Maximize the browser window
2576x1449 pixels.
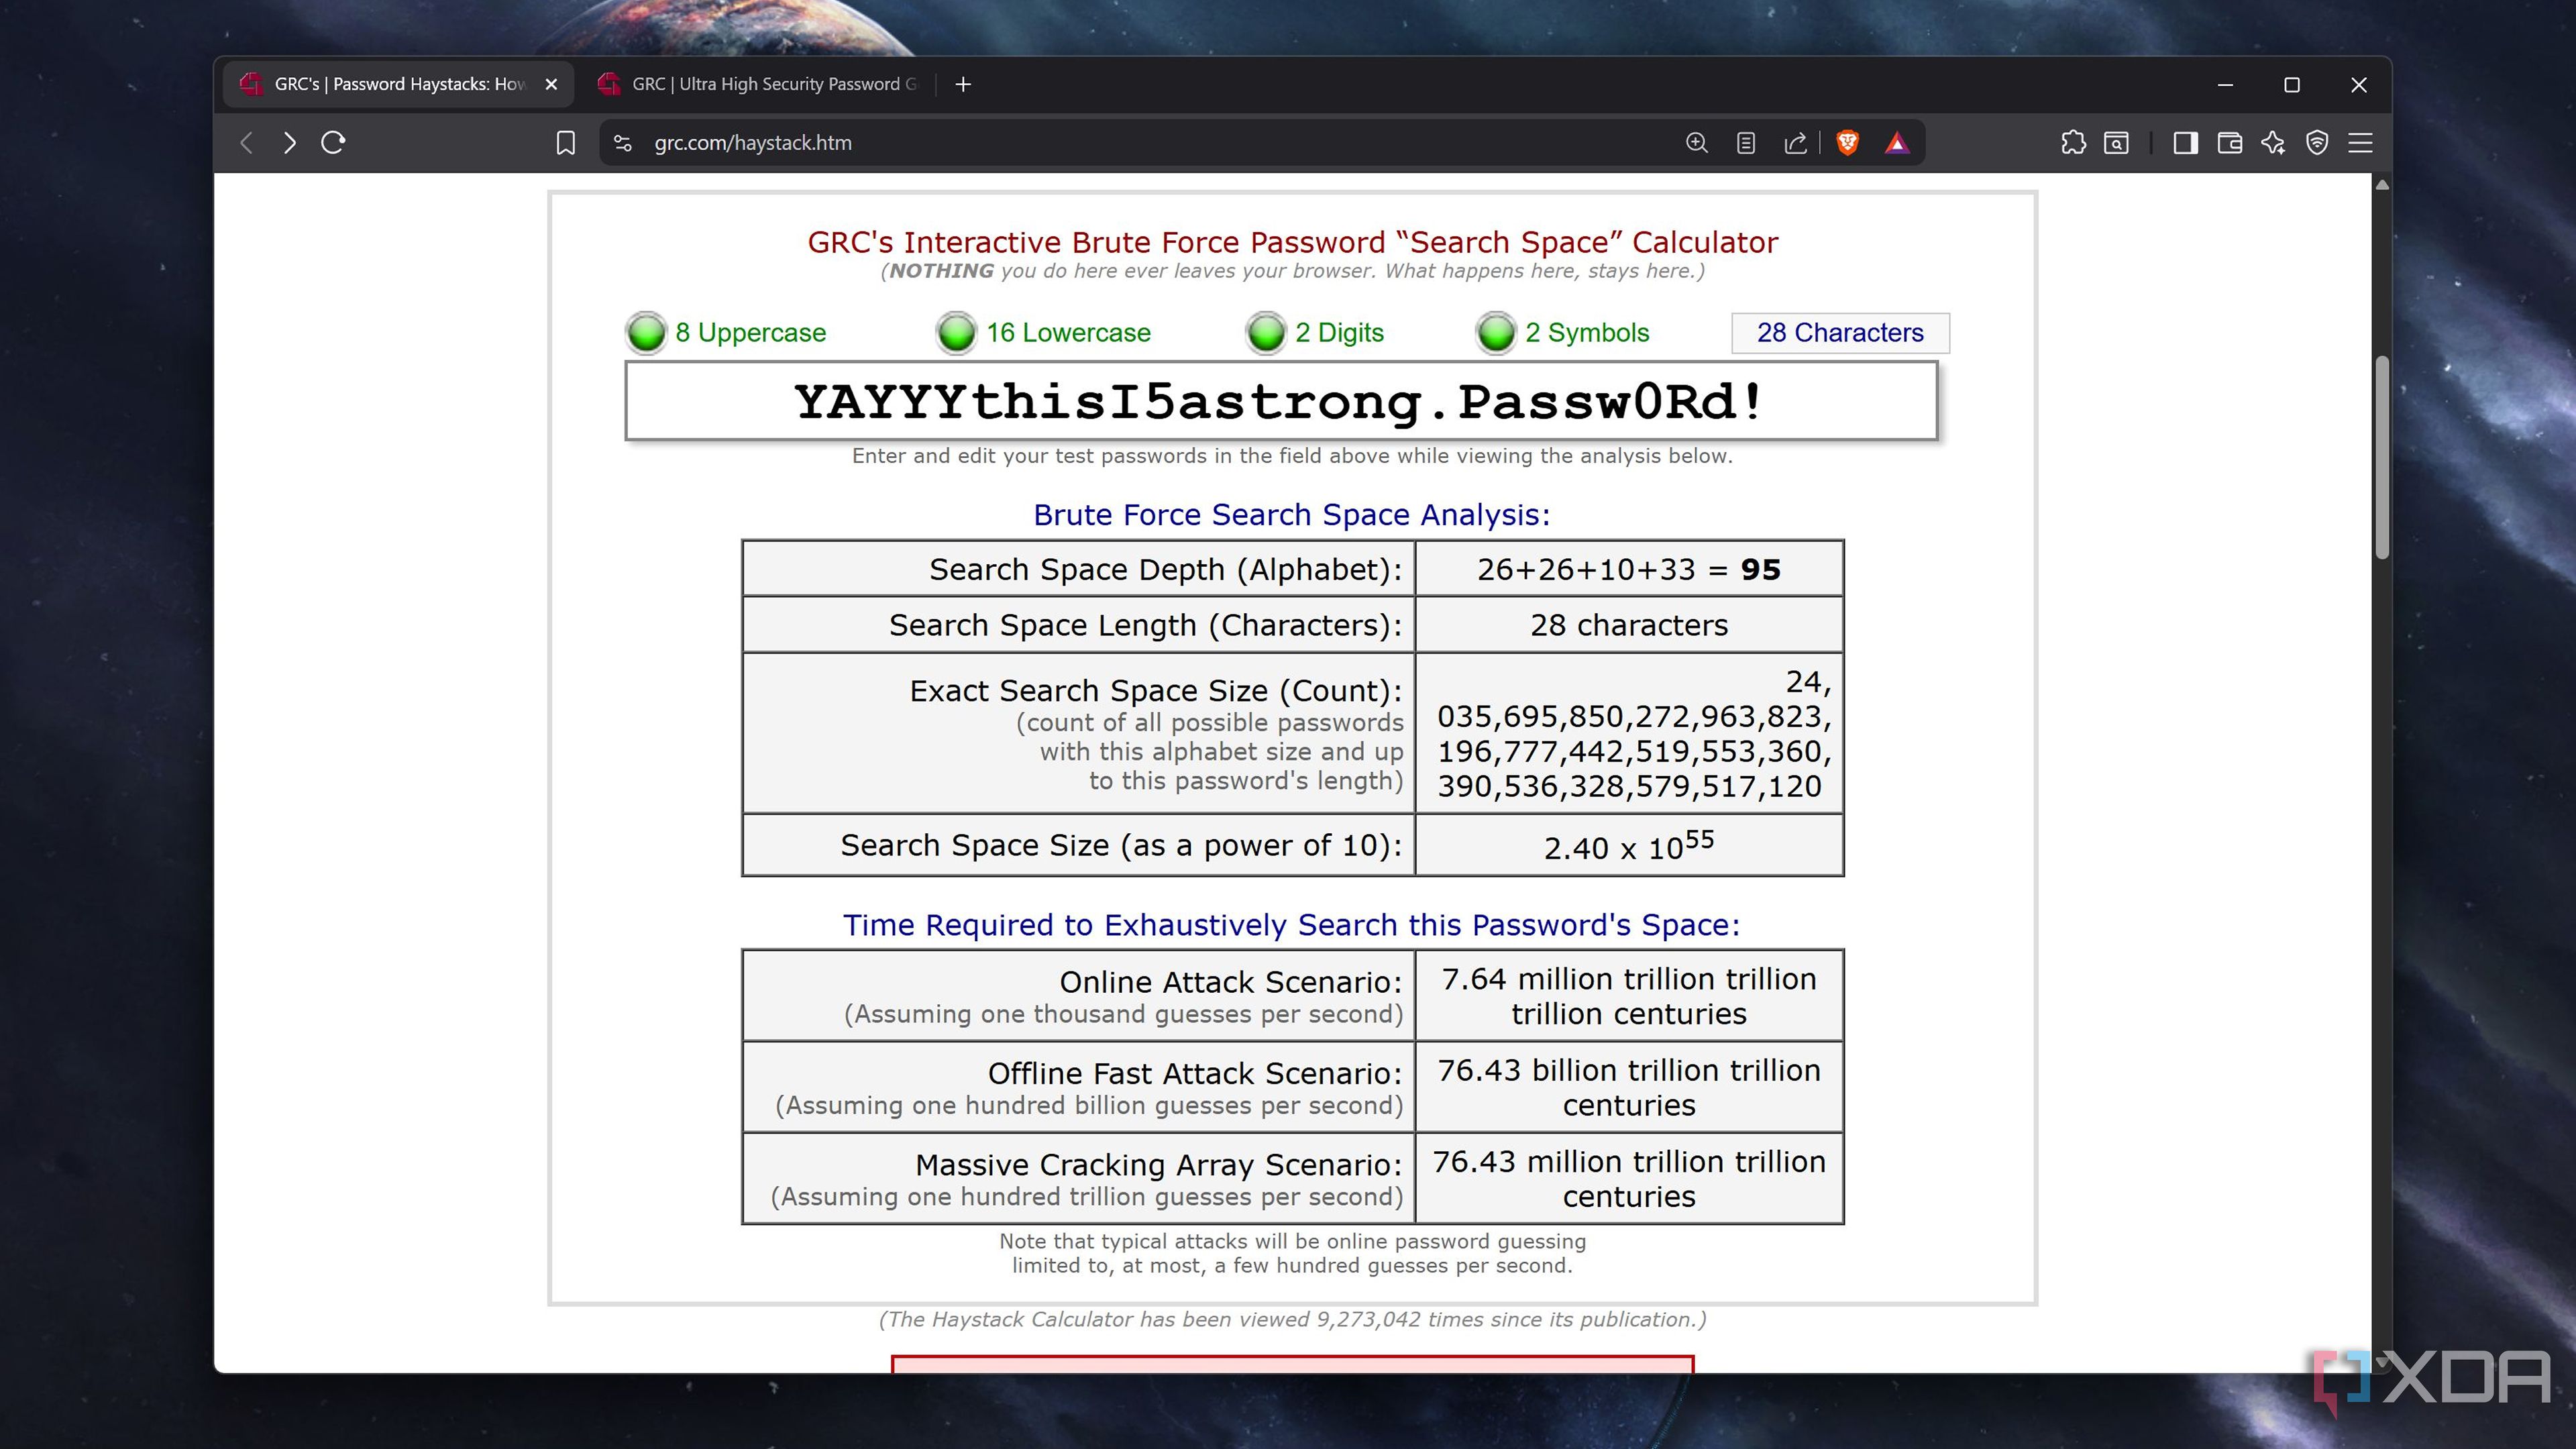(2292, 85)
